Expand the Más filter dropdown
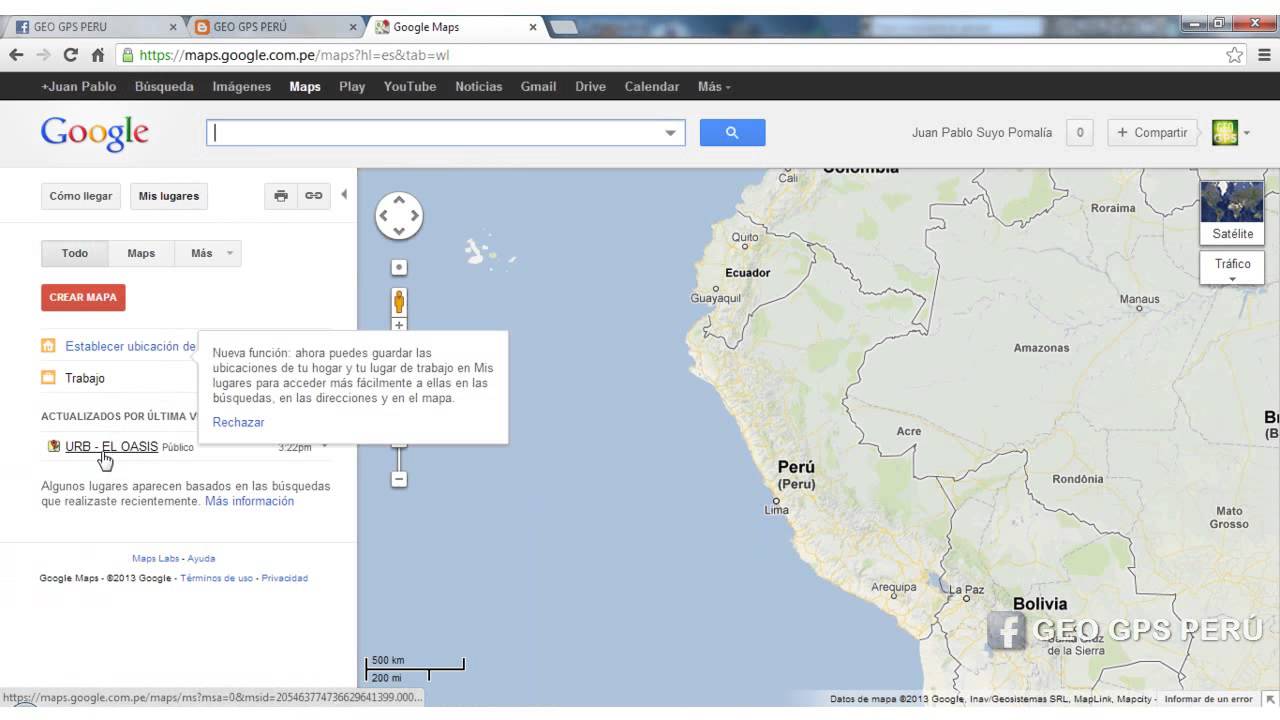The image size is (1280, 720). (208, 253)
